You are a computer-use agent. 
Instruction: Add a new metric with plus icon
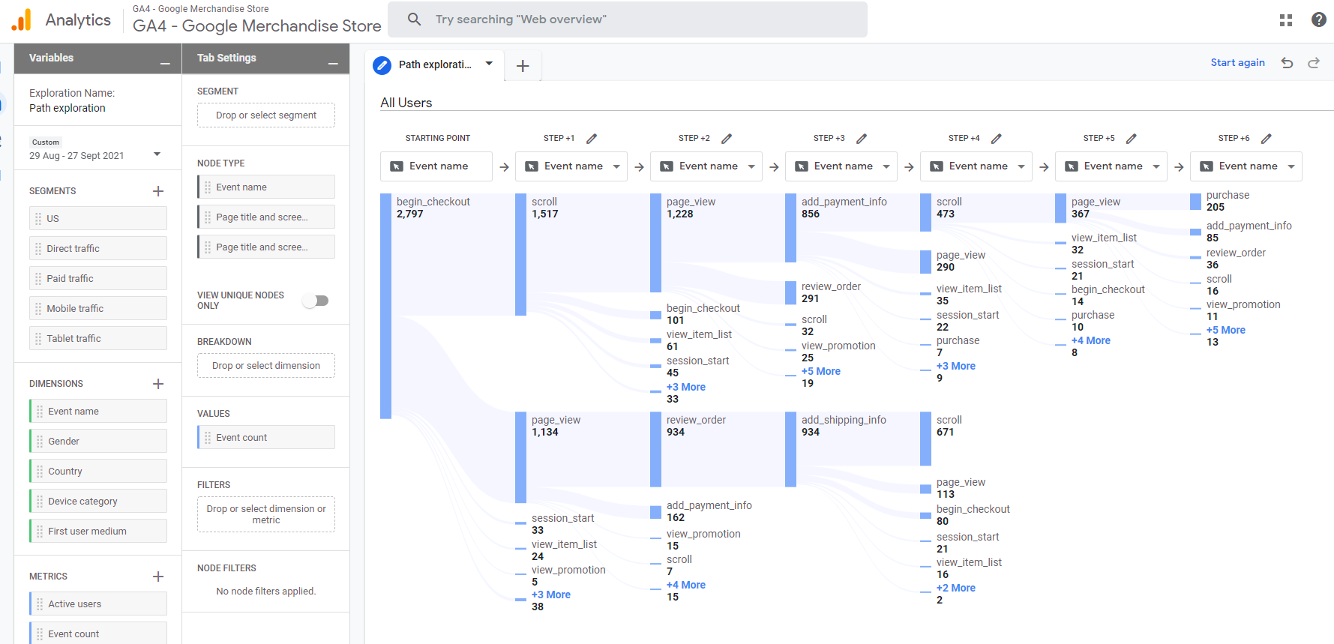[158, 577]
